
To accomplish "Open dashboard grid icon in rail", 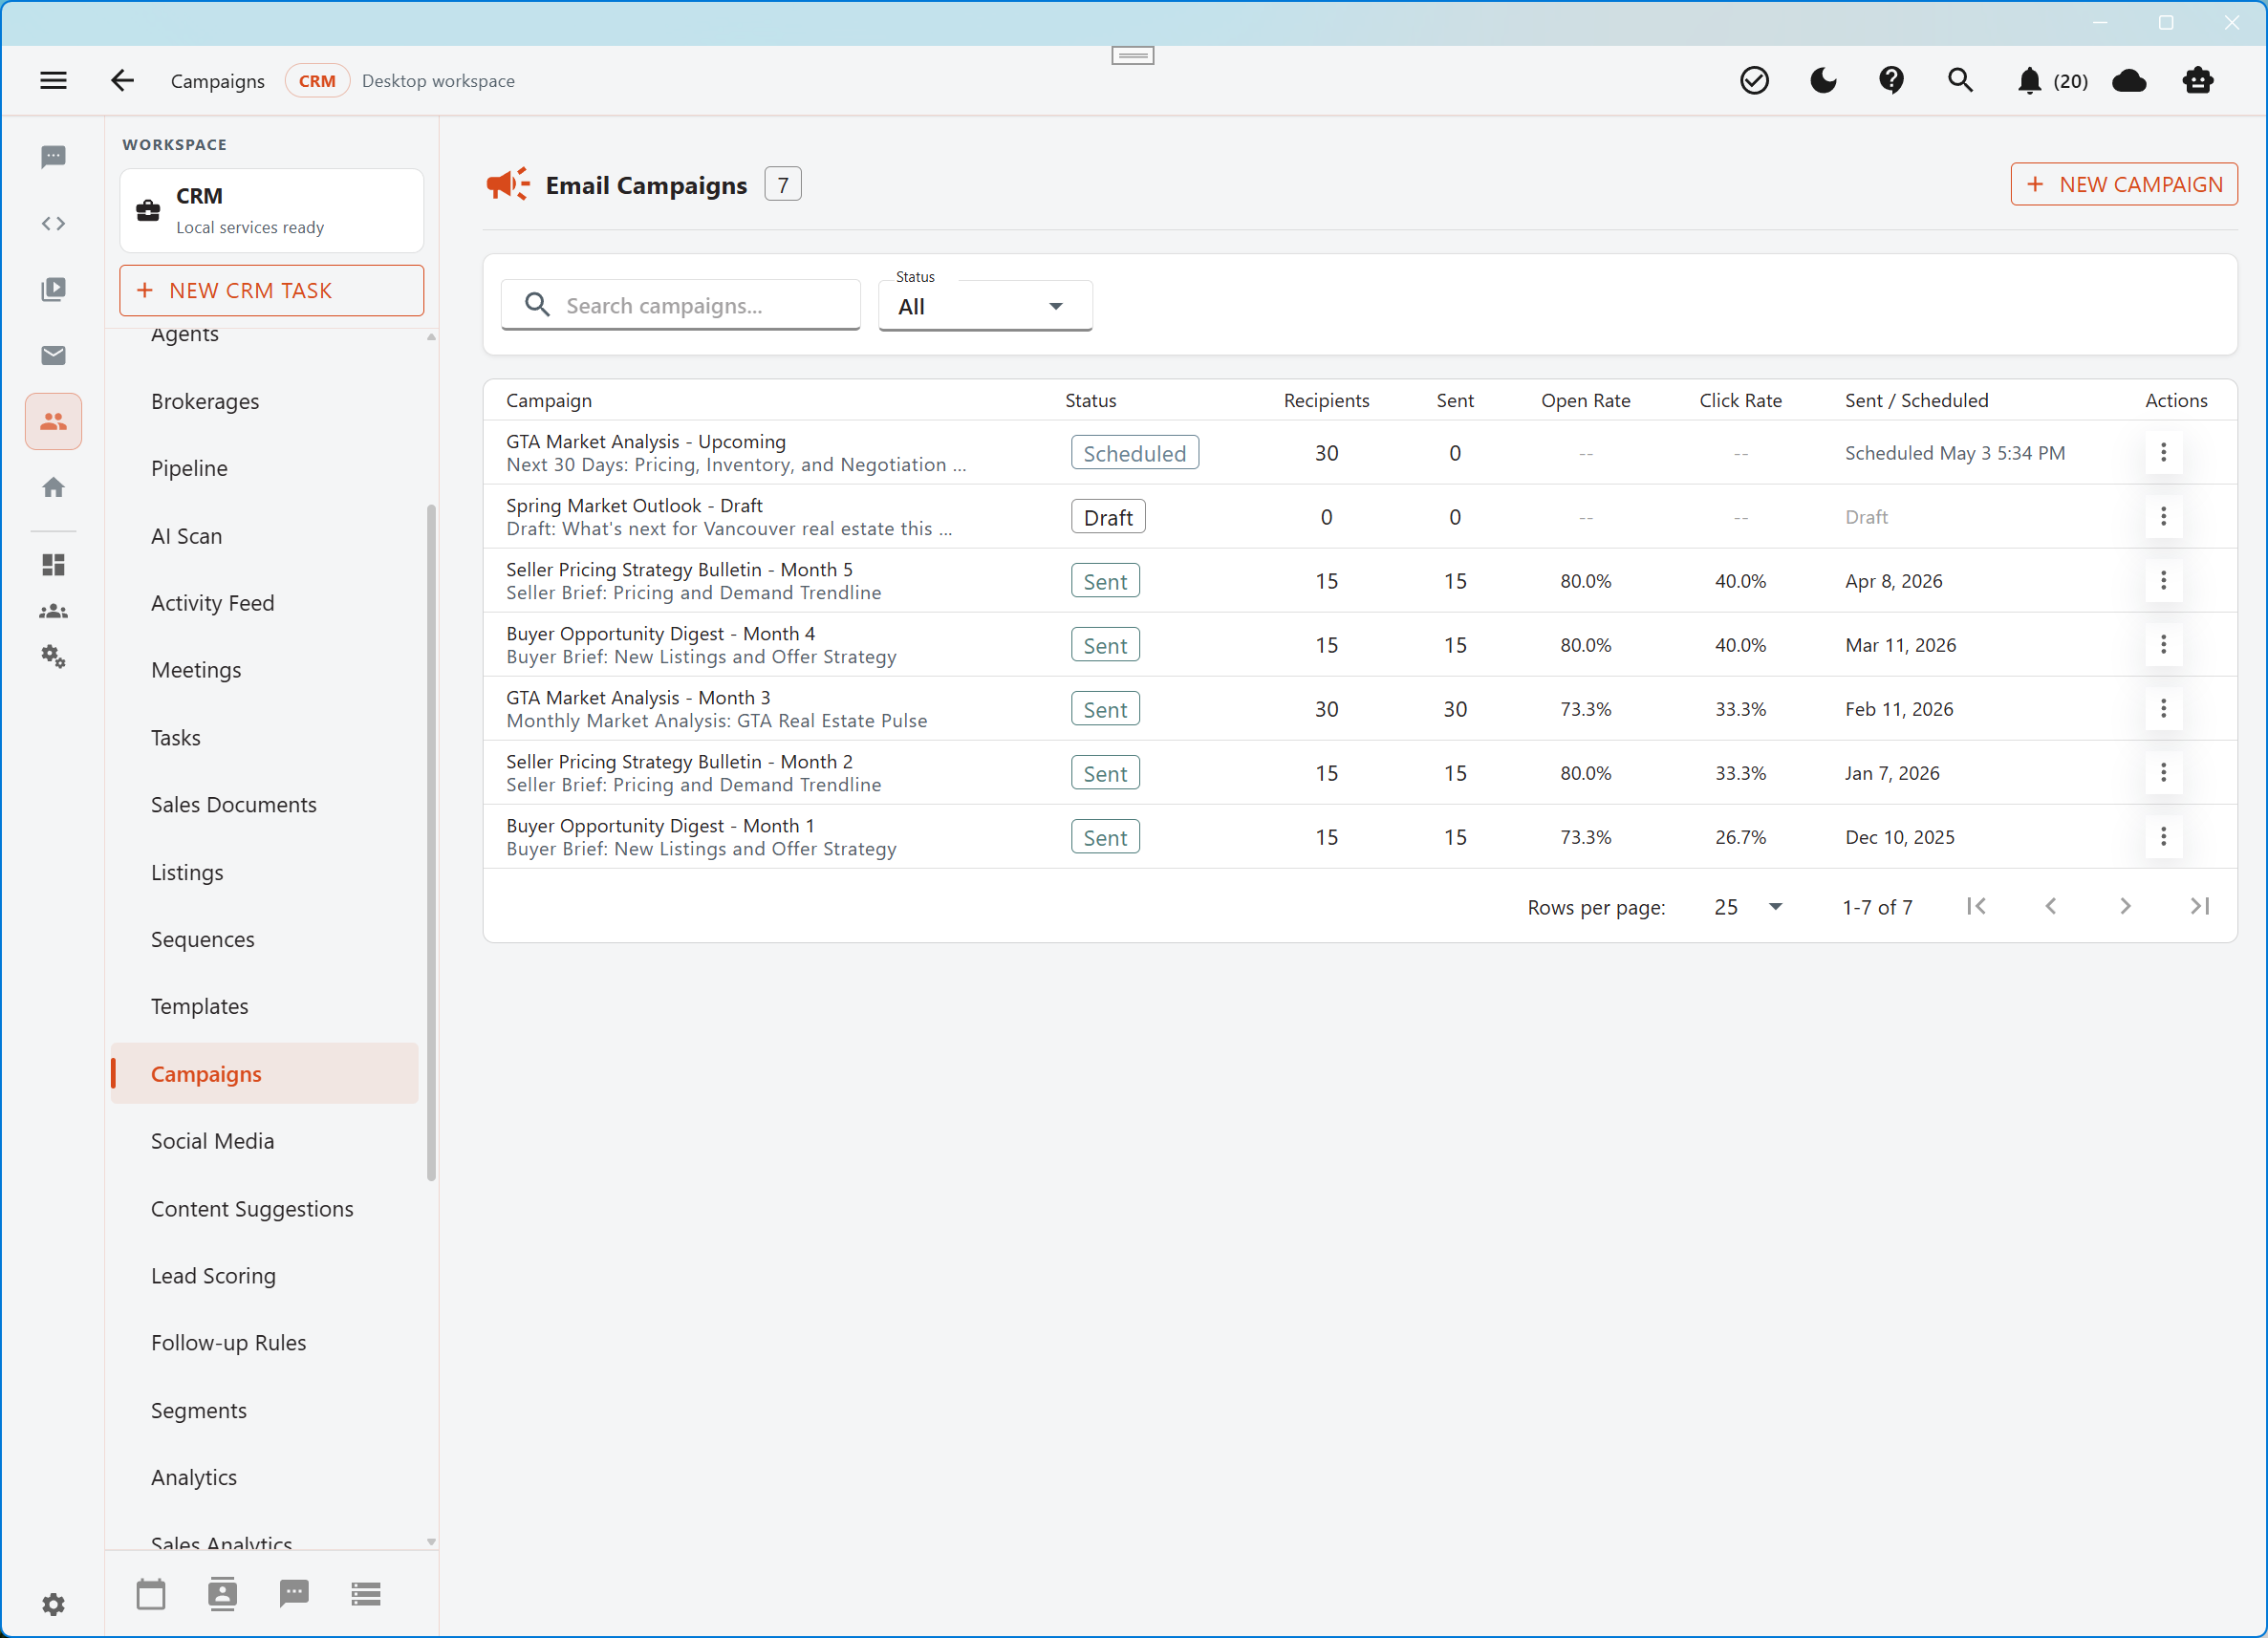I will pos(53,565).
